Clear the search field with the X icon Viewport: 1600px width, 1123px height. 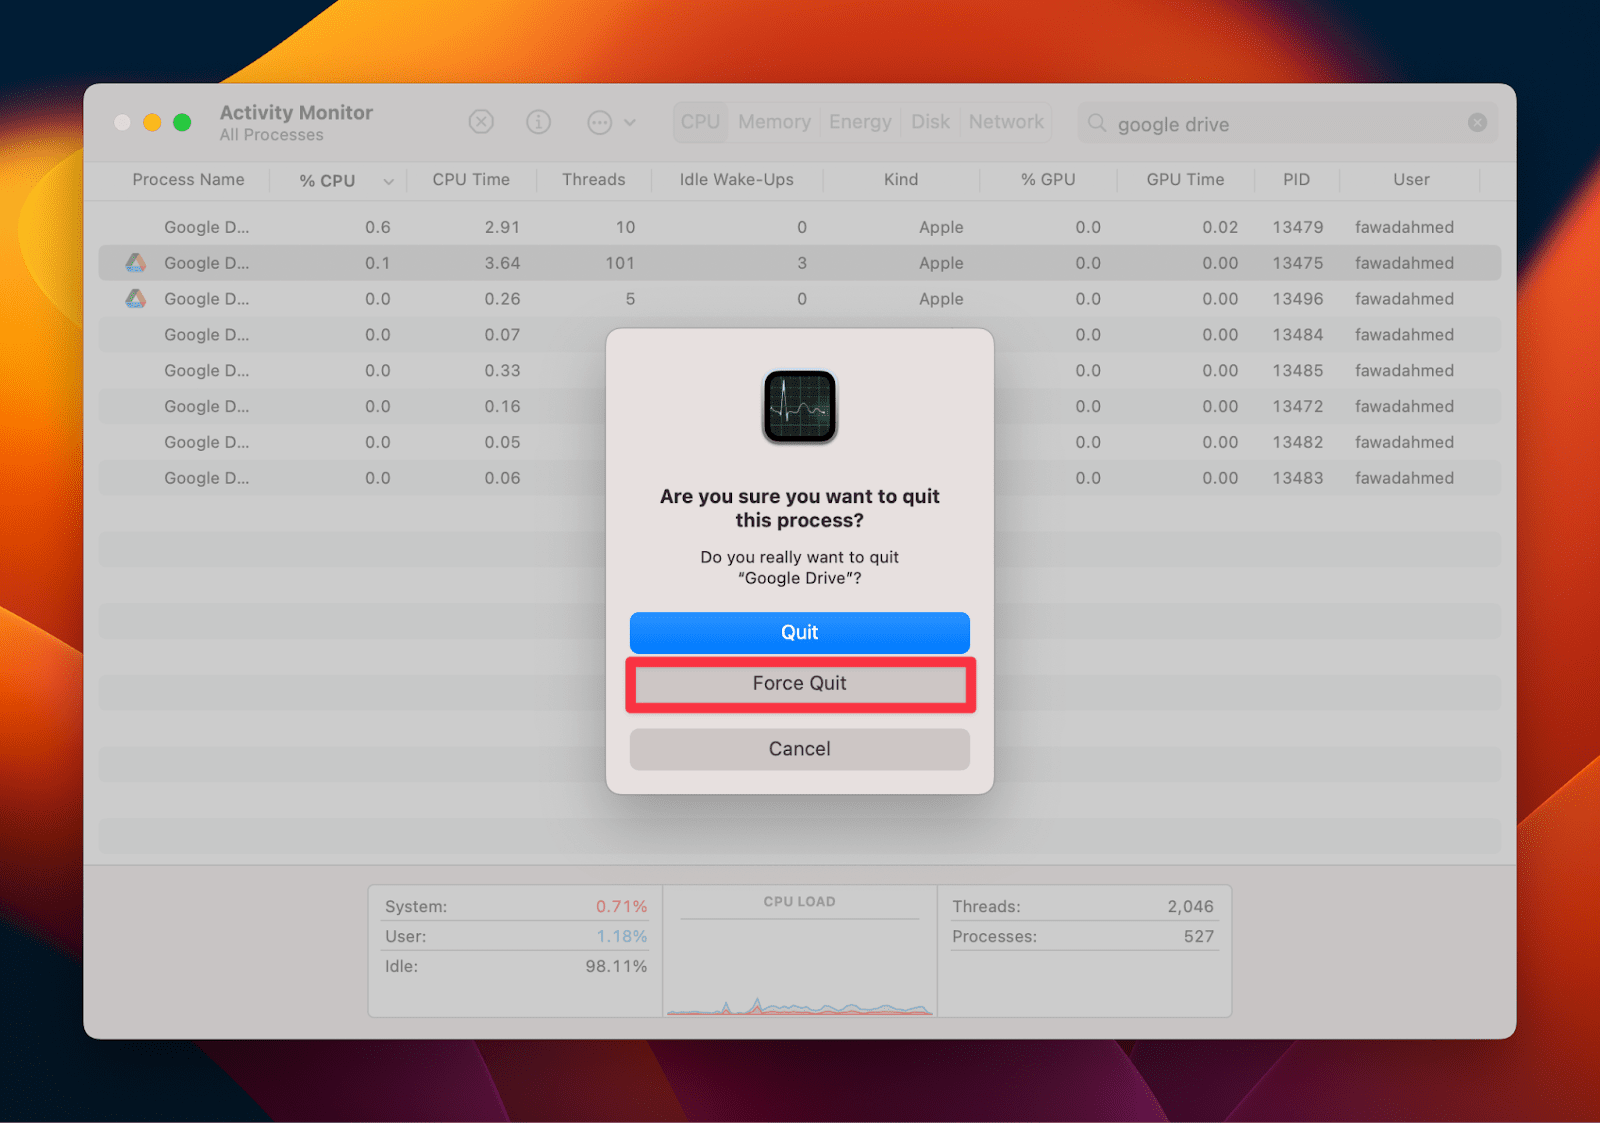click(1477, 121)
